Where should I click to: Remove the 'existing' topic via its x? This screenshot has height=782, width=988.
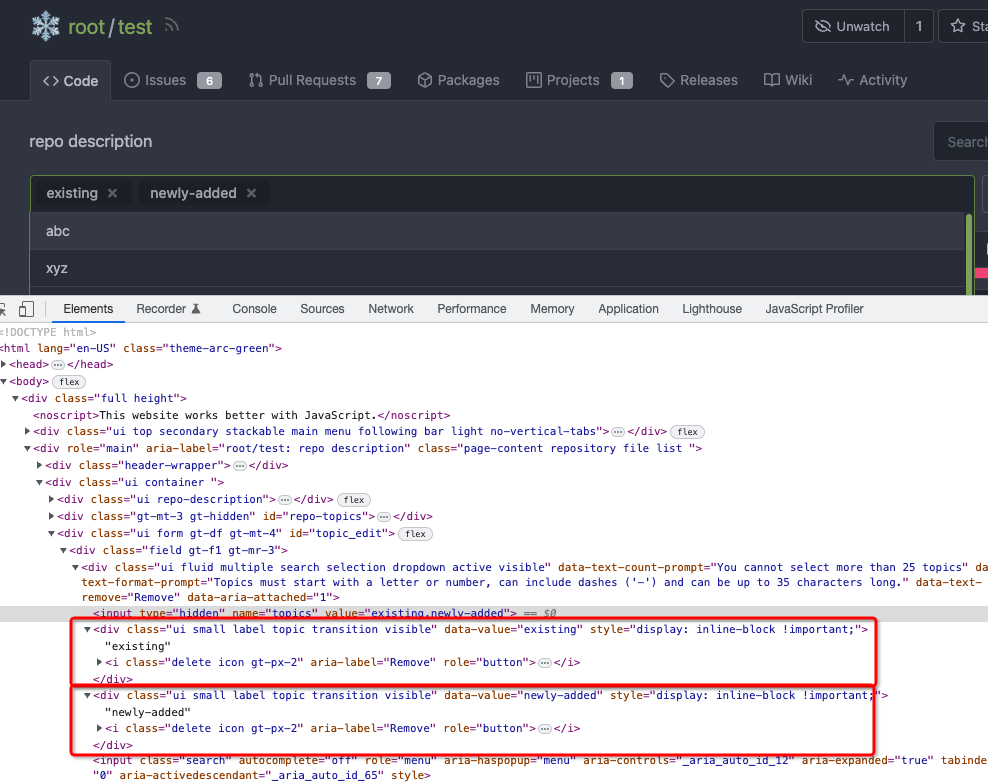[x=112, y=193]
